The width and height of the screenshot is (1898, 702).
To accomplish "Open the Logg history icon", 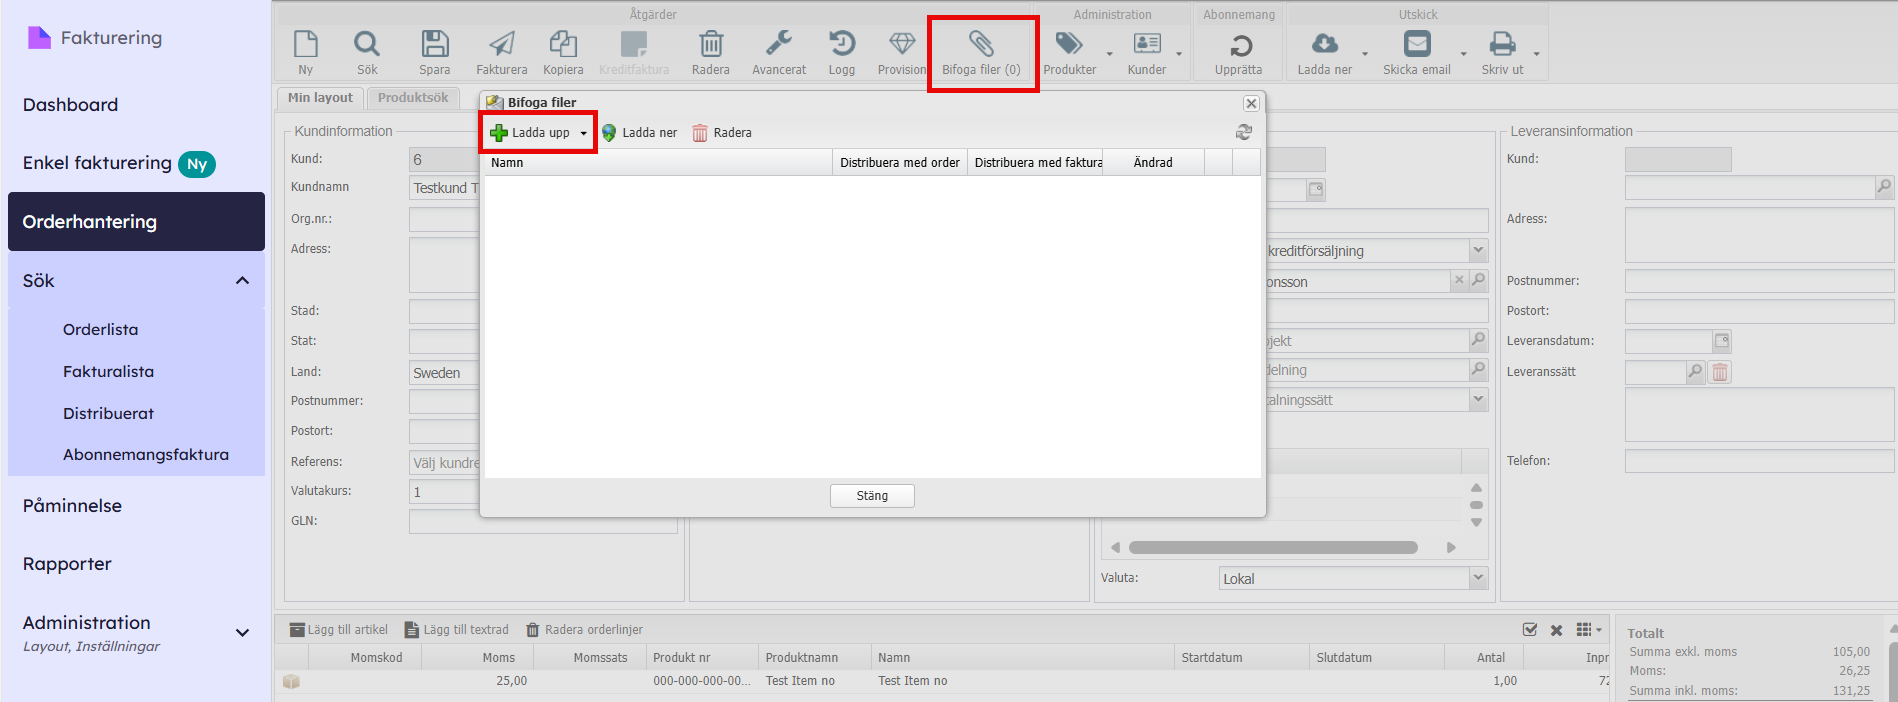I will click(x=841, y=44).
